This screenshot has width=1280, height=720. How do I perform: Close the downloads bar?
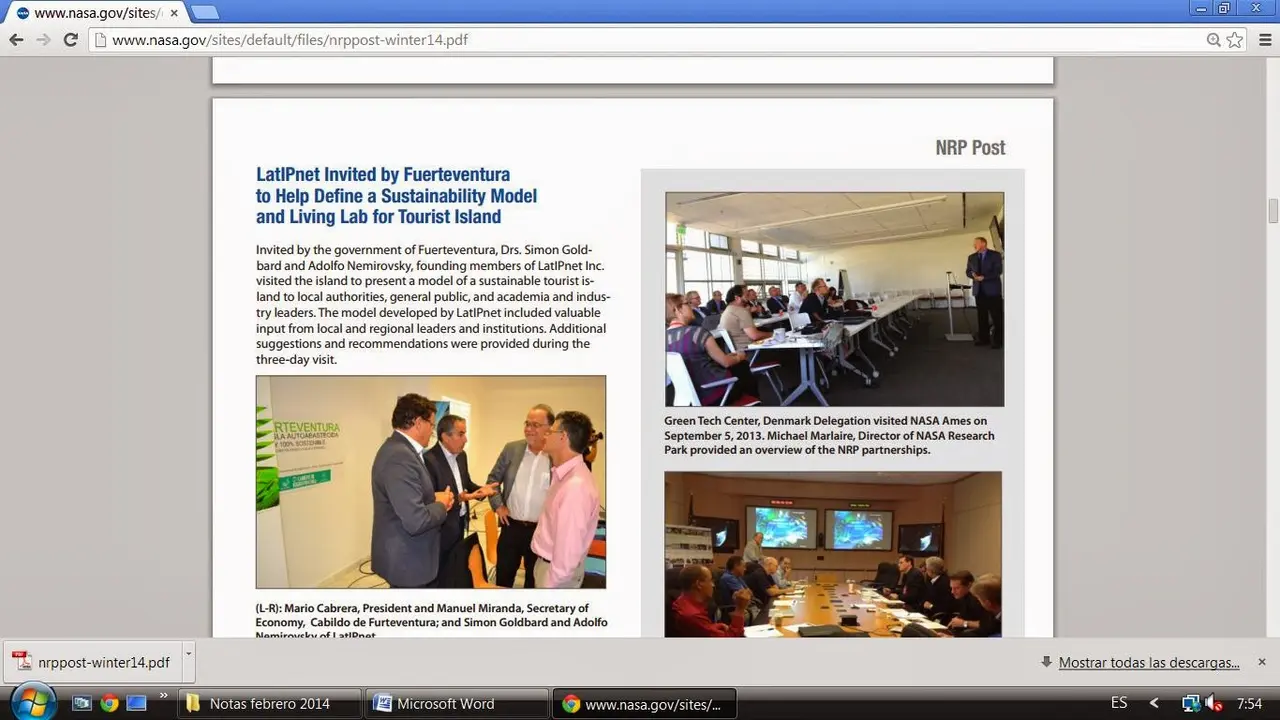(1261, 662)
